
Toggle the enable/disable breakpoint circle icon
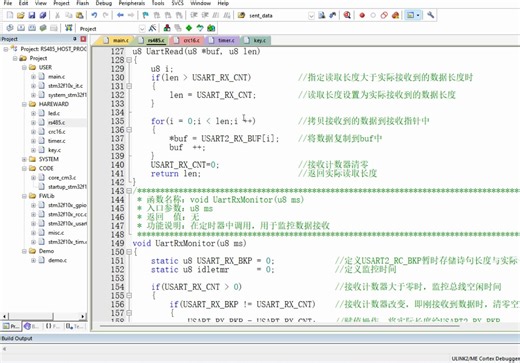(x=373, y=15)
